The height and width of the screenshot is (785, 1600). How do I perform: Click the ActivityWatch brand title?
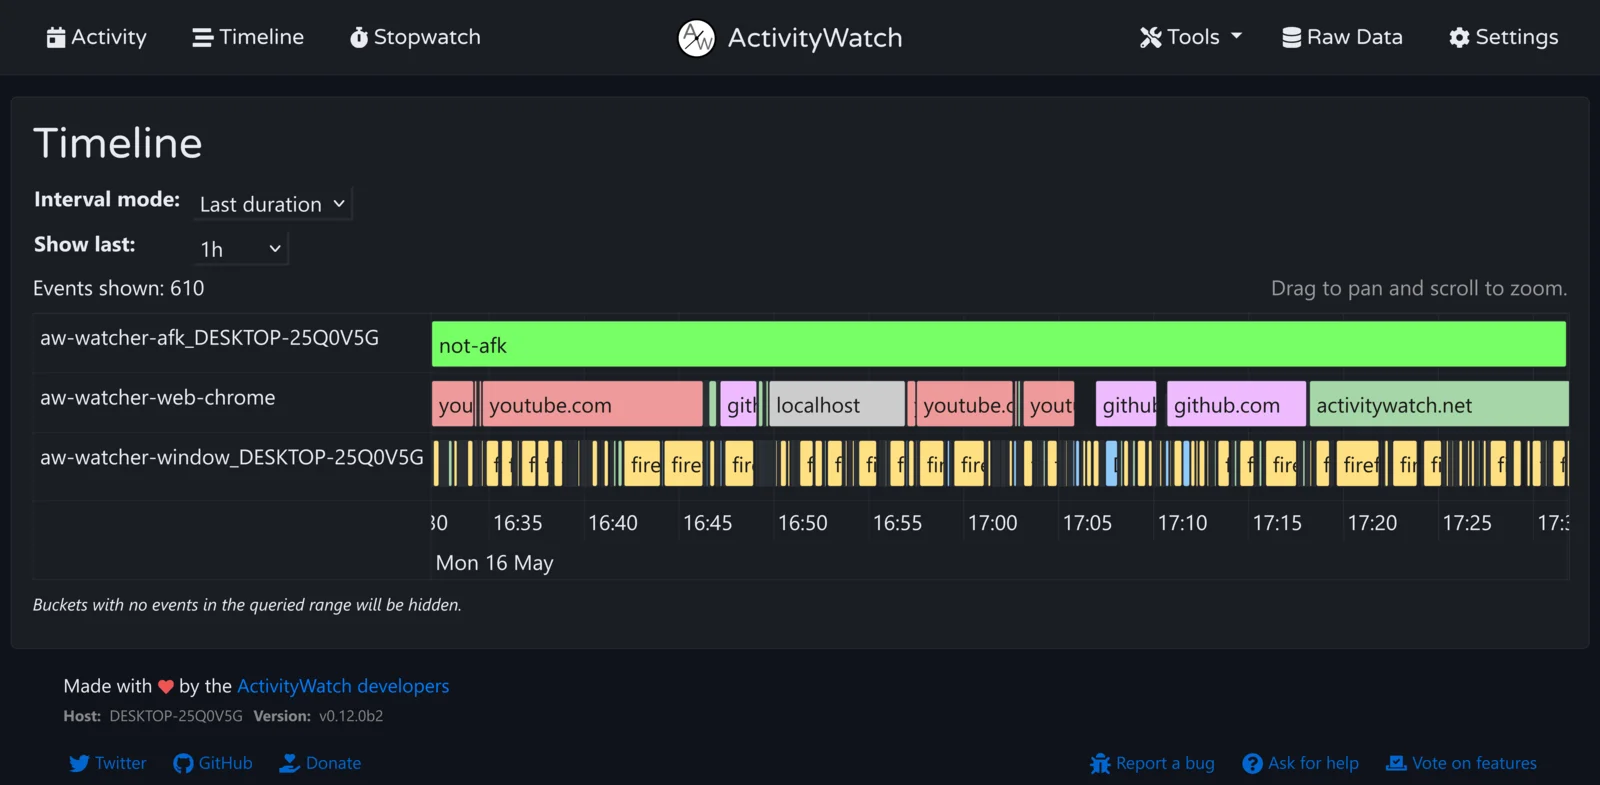pos(815,38)
